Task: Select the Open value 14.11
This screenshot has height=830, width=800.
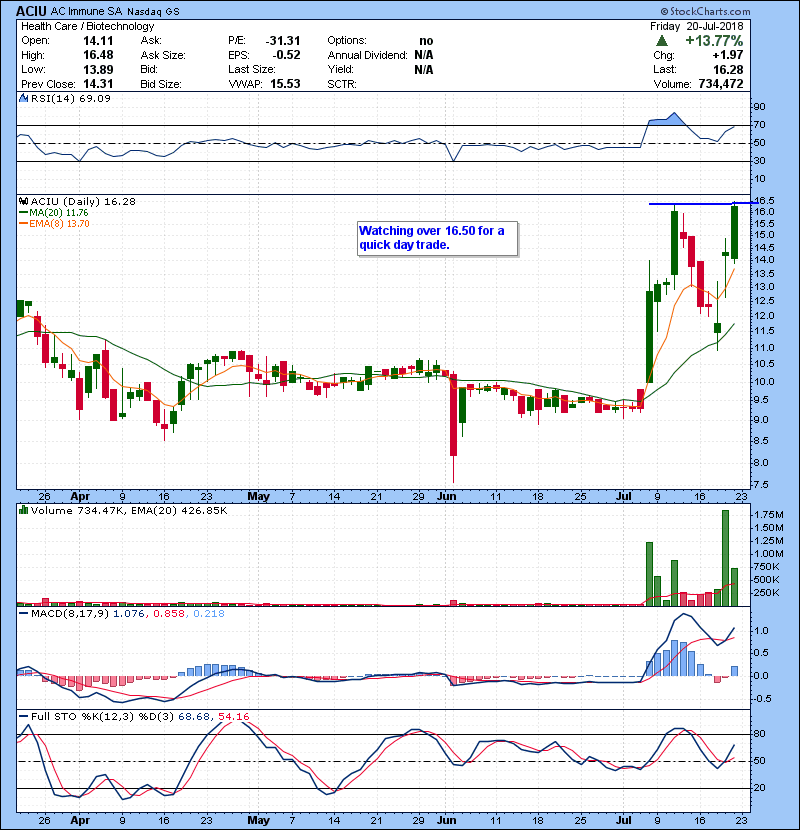Action: point(98,40)
